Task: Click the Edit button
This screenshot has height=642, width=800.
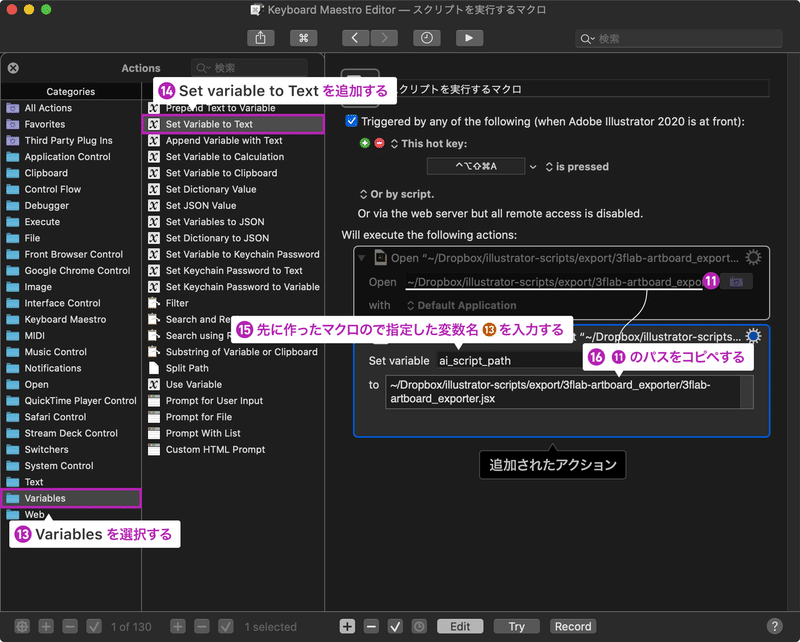Action: coord(460,626)
